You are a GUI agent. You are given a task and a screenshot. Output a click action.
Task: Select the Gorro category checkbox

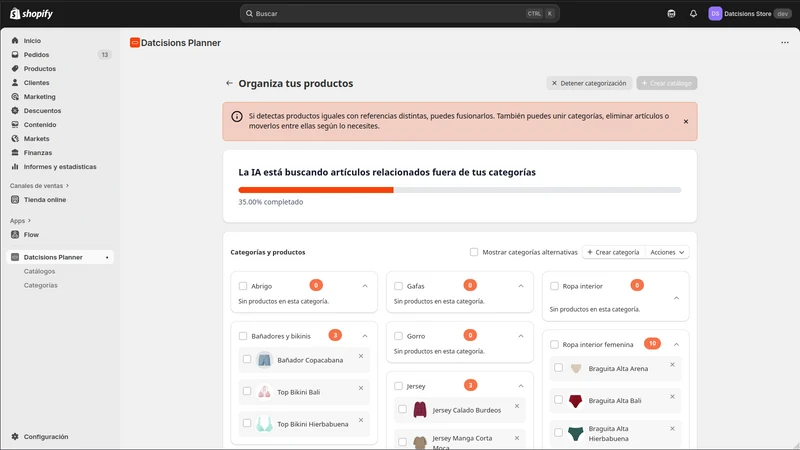(398, 336)
